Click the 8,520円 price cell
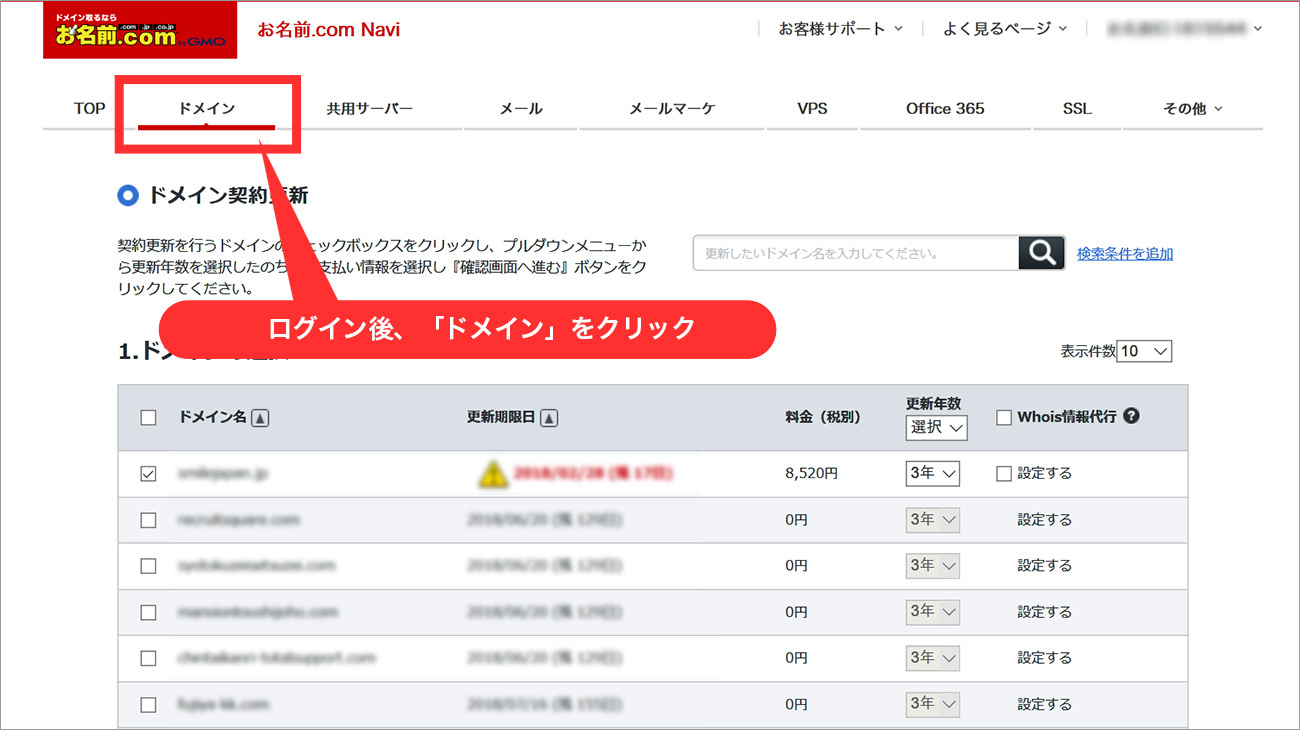This screenshot has height=730, width=1300. click(x=811, y=474)
